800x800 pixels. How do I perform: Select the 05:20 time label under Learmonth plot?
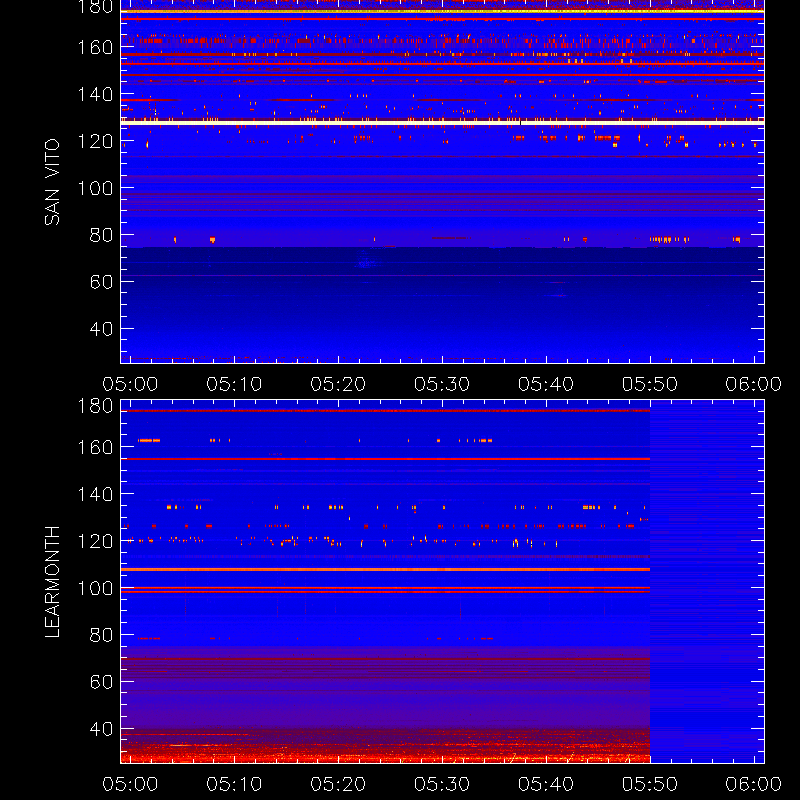tap(338, 784)
